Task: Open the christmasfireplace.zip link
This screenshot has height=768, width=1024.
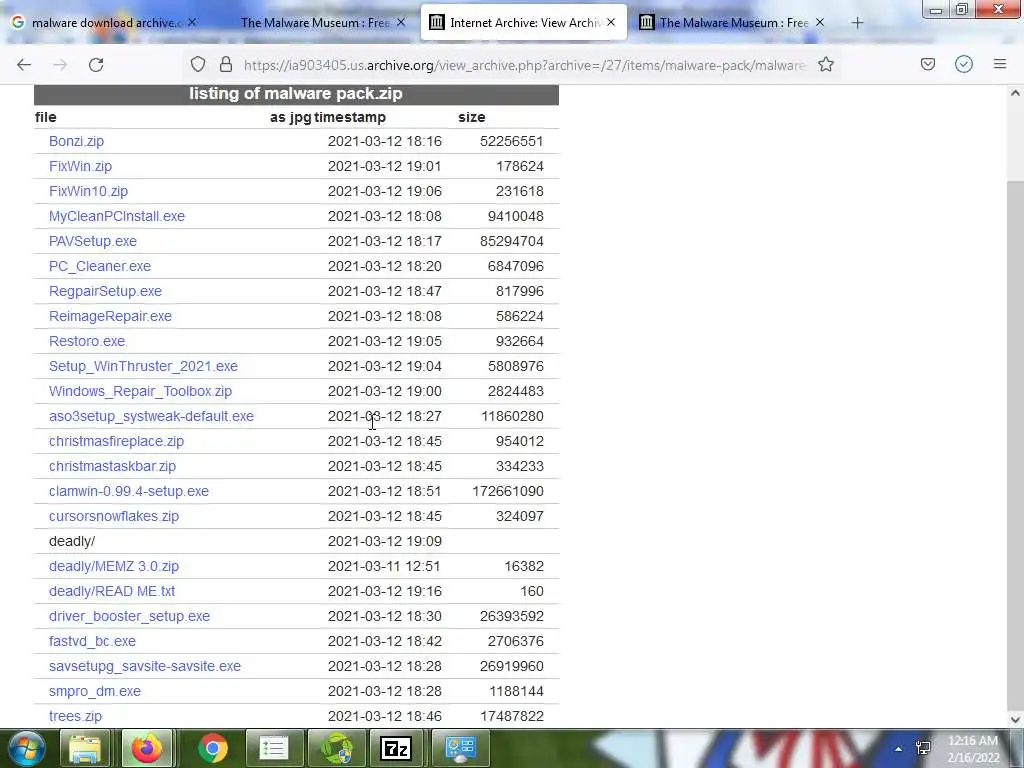Action: coord(116,441)
